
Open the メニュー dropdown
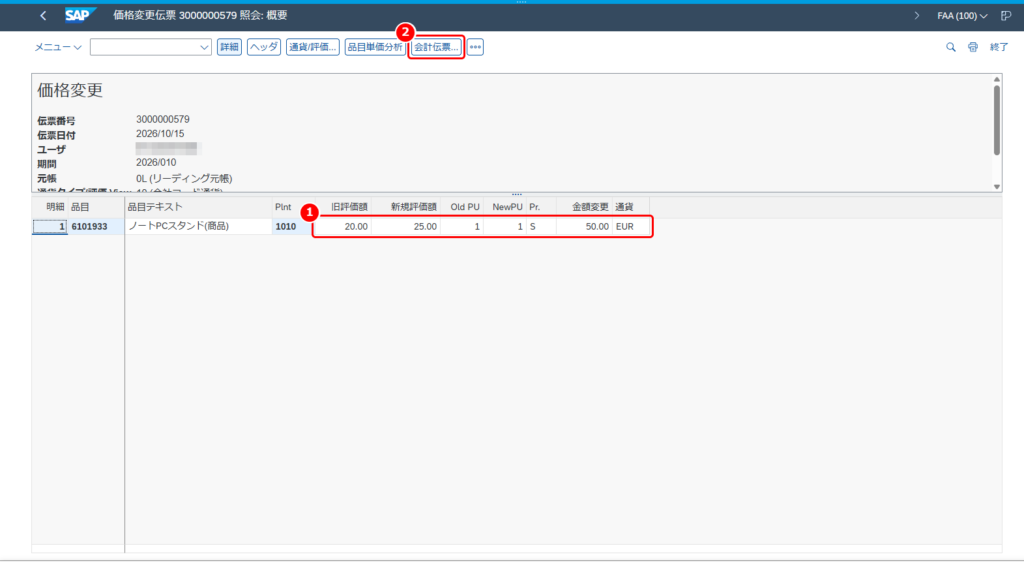tap(57, 47)
